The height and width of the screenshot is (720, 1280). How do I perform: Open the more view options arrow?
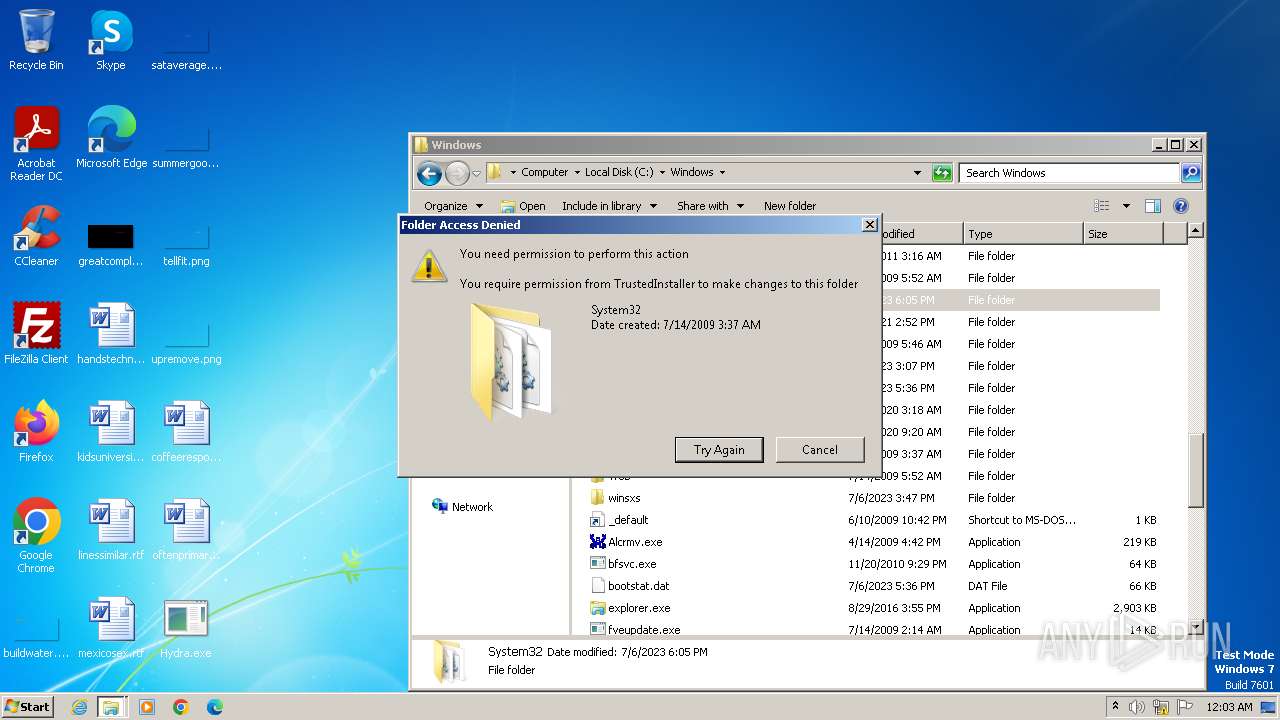tap(1126, 206)
